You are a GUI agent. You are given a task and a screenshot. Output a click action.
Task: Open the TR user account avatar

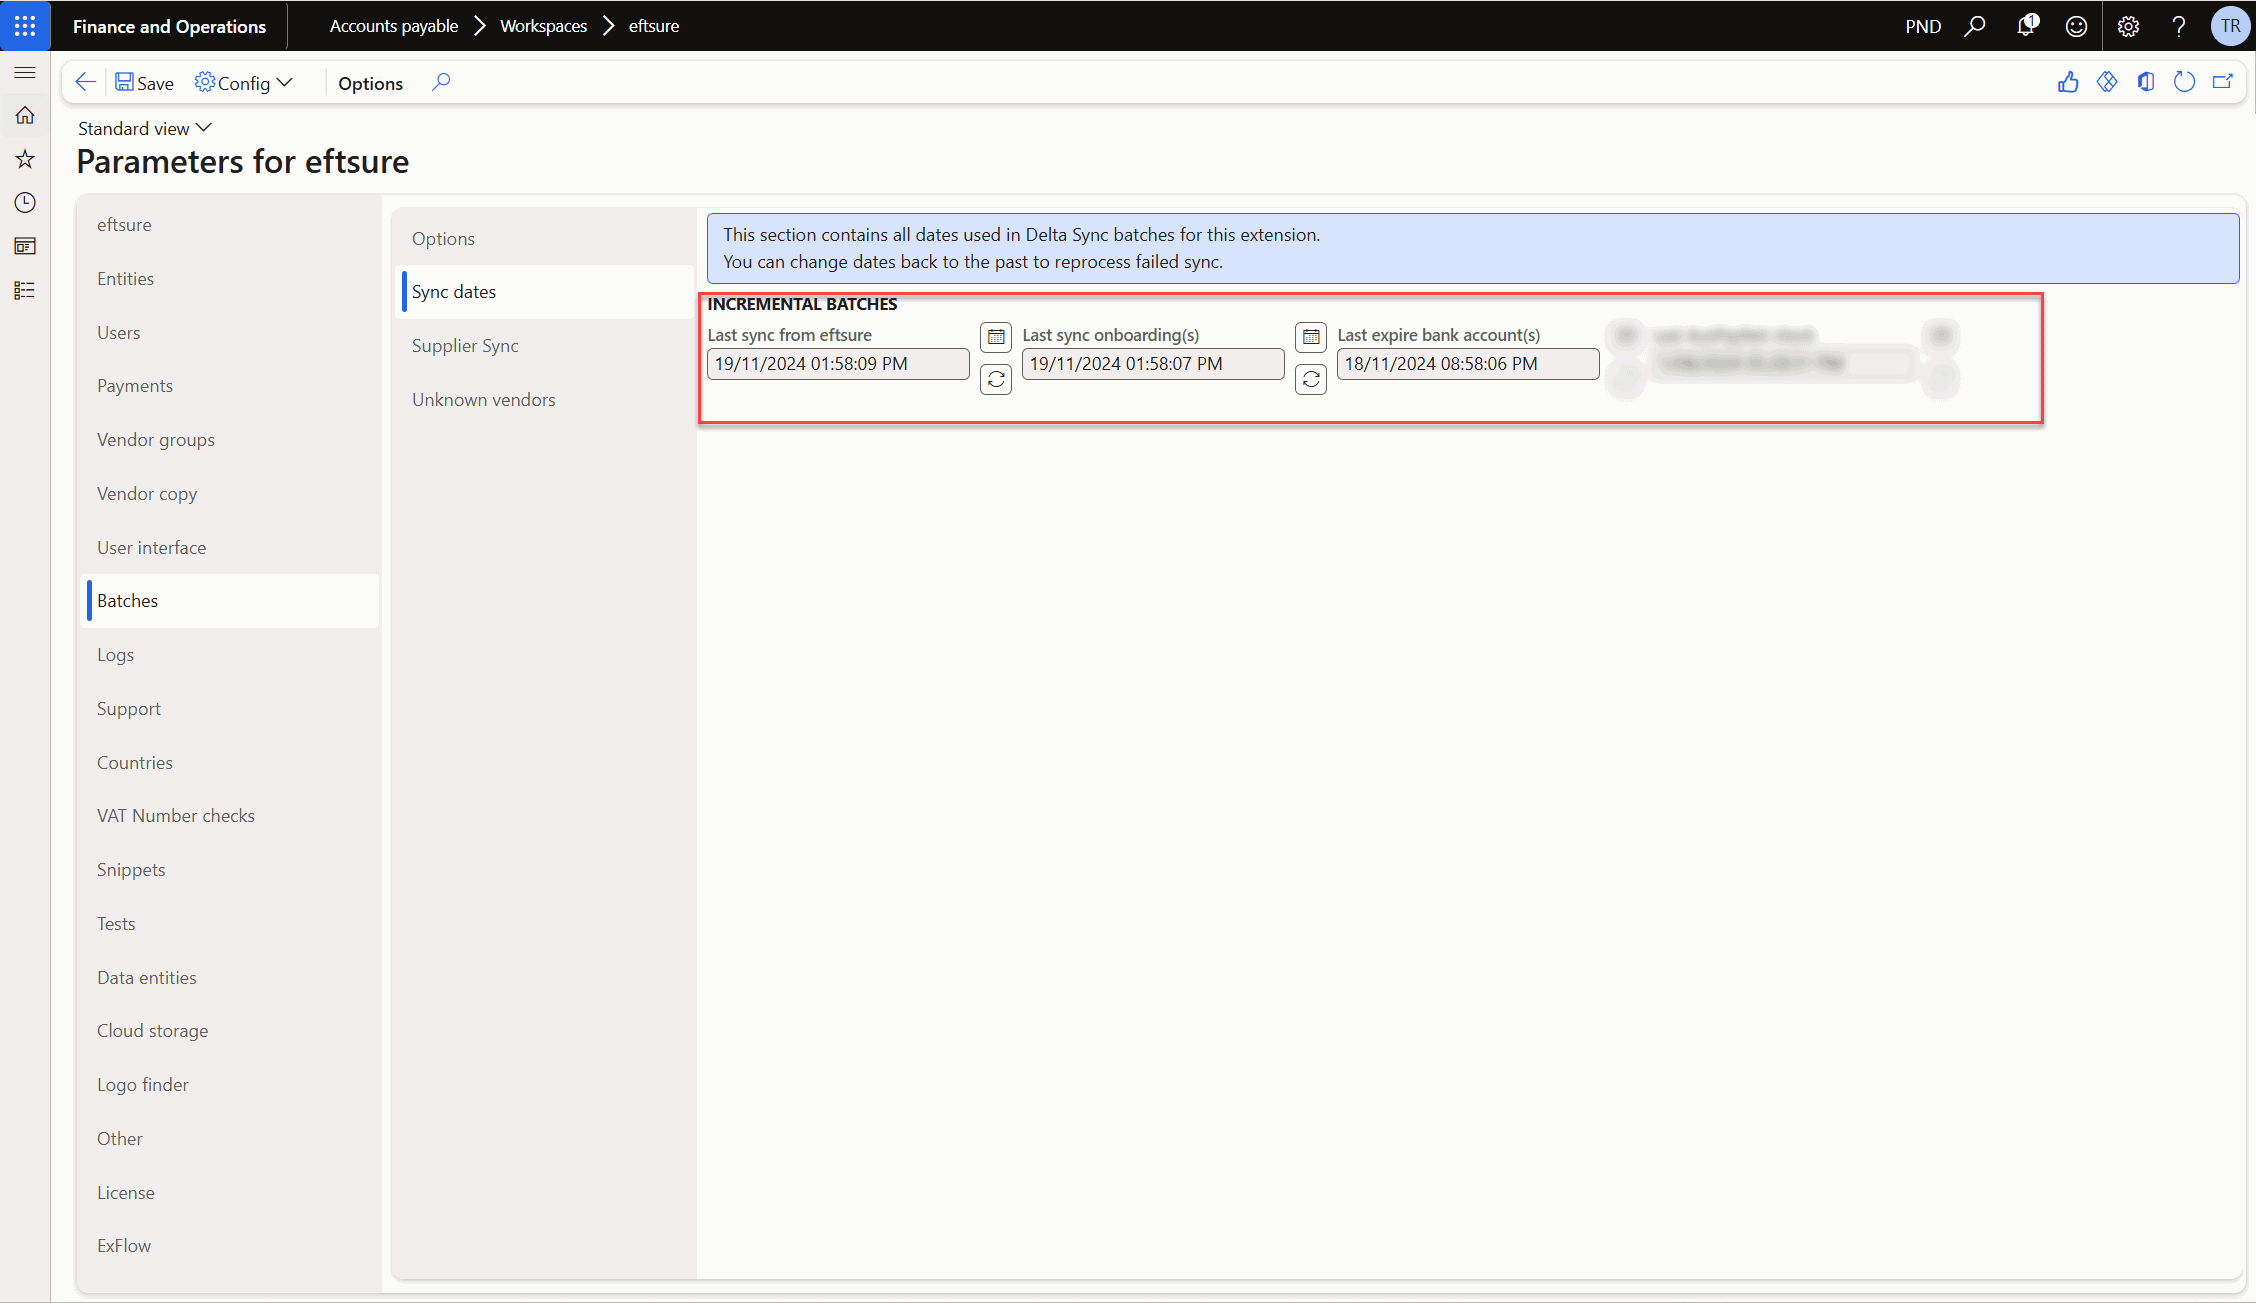click(2230, 26)
